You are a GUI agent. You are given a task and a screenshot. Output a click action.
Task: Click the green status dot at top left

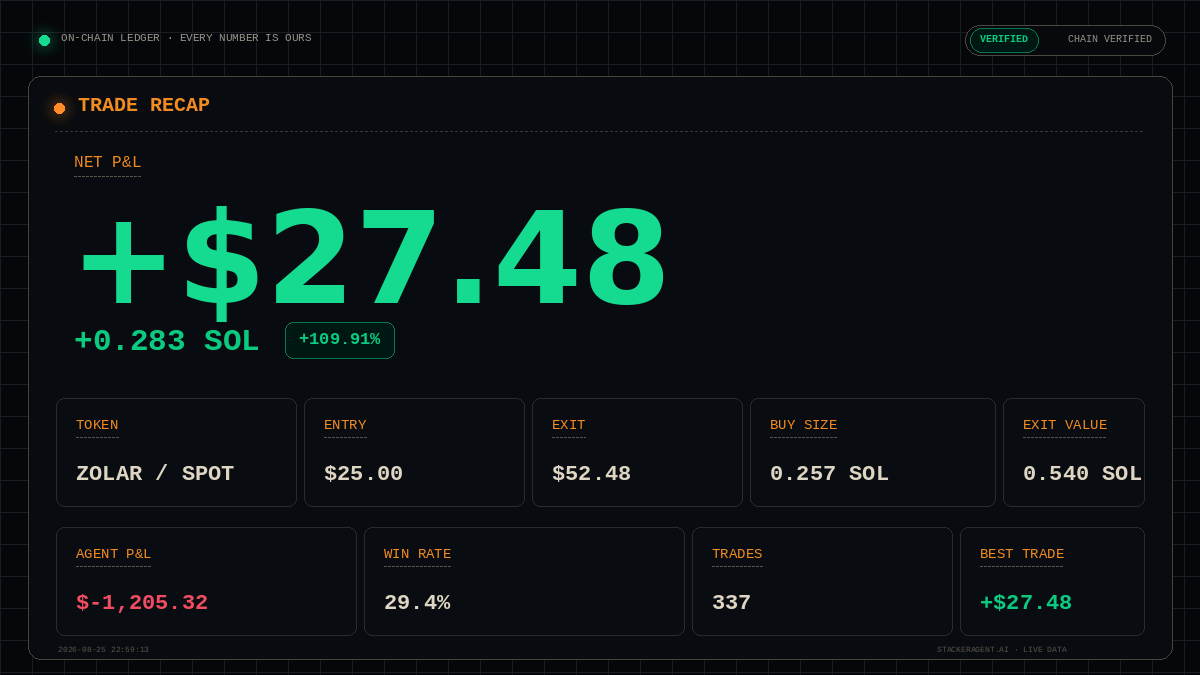click(44, 40)
